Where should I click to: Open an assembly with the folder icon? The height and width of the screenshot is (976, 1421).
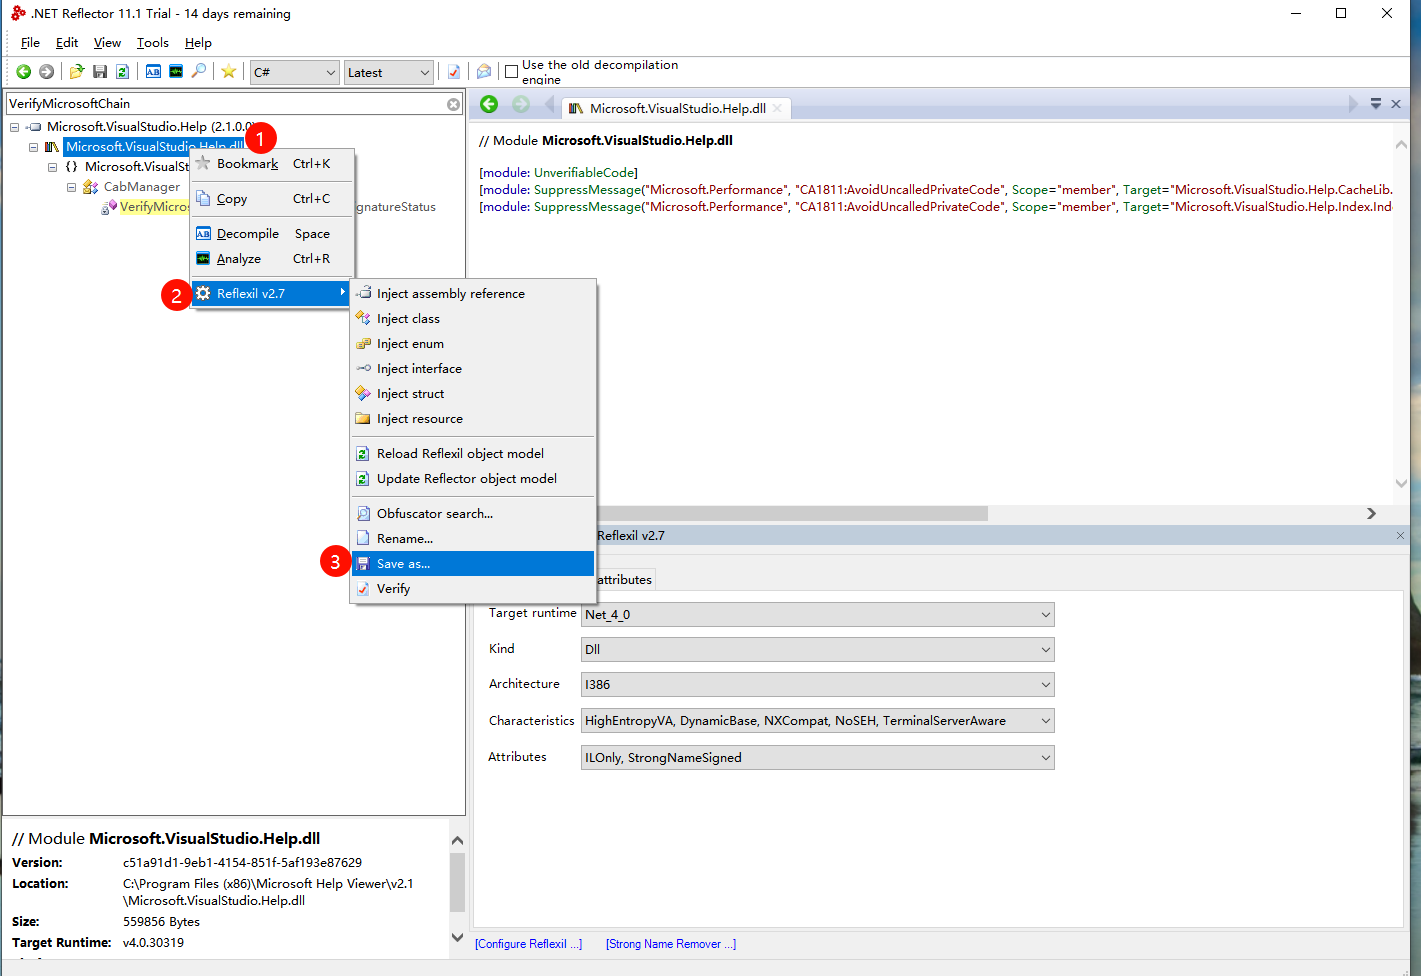[76, 72]
